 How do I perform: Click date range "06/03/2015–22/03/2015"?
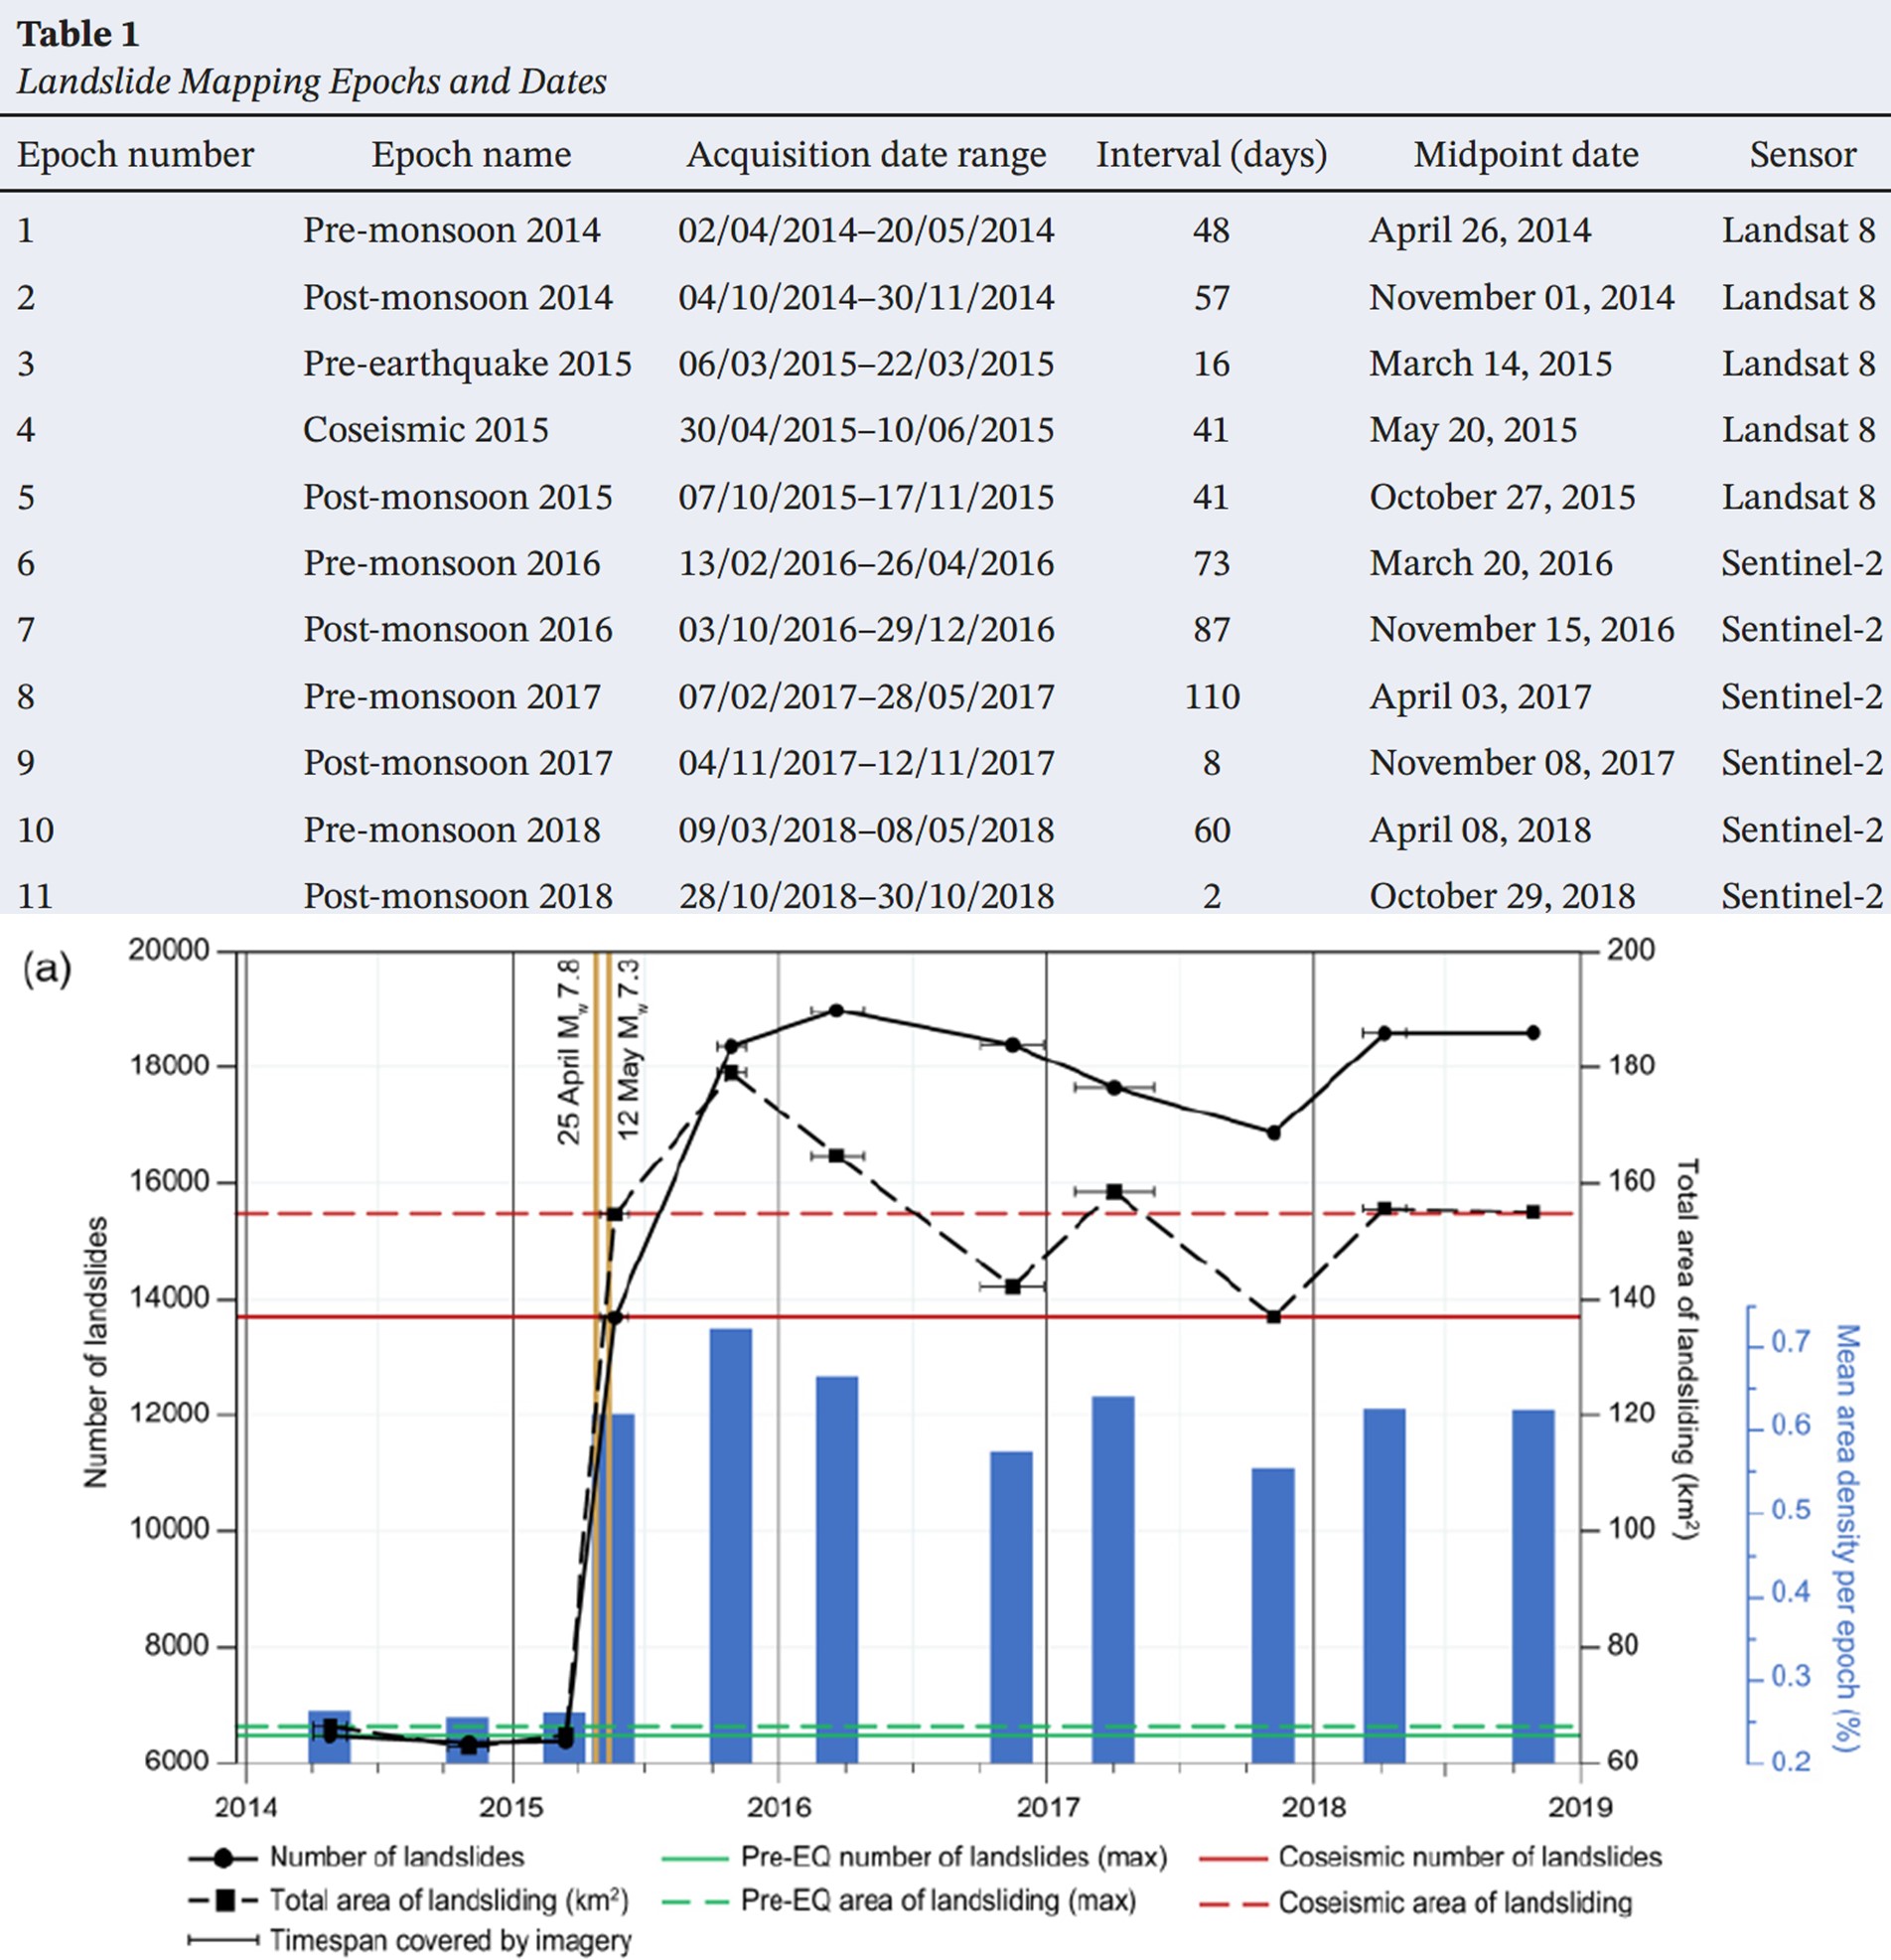point(866,364)
